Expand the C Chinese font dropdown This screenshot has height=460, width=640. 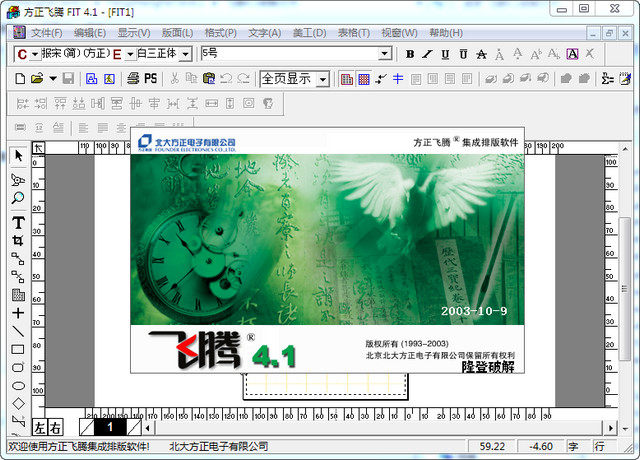pos(35,54)
